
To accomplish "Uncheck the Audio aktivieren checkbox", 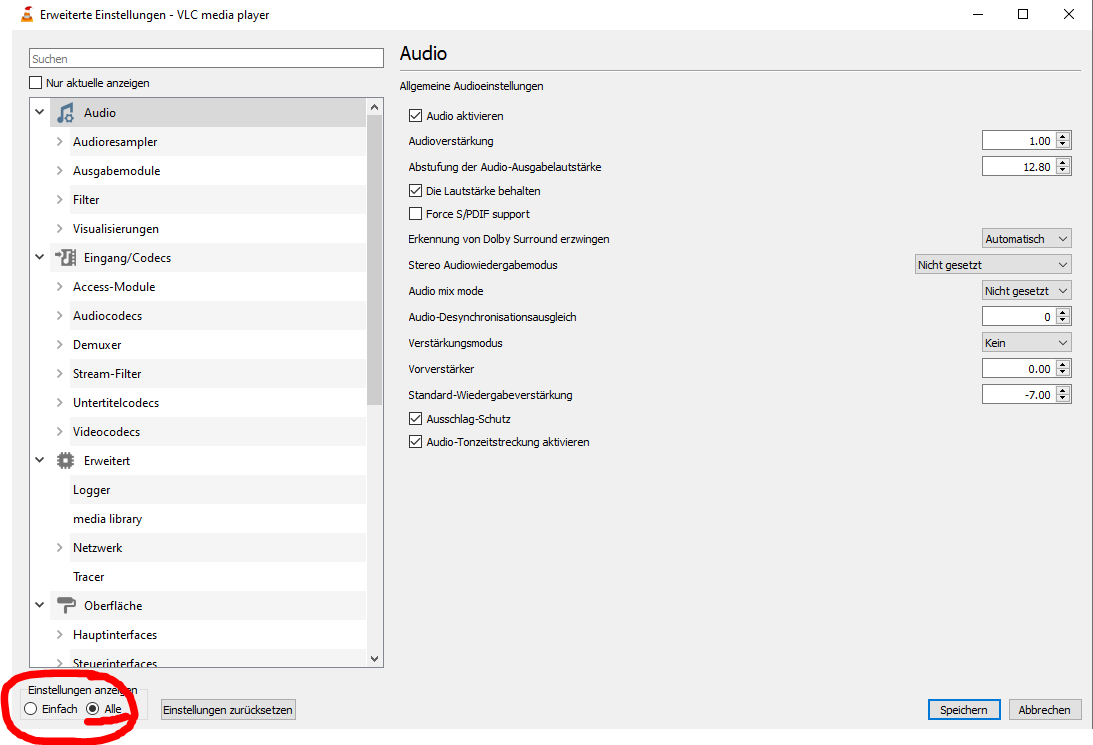I will [x=416, y=116].
